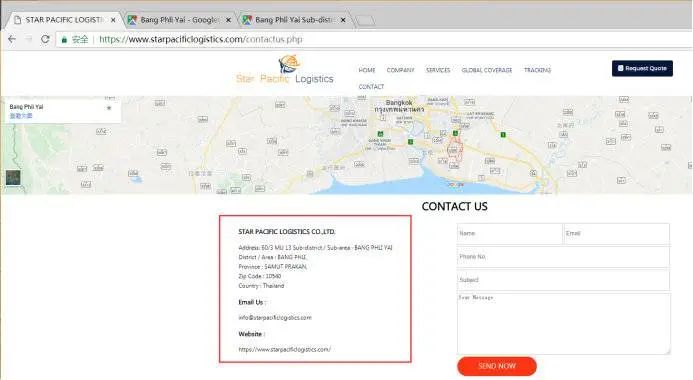This screenshot has height=380, width=693.
Task: Open the COMPANY menu item
Action: [x=400, y=70]
